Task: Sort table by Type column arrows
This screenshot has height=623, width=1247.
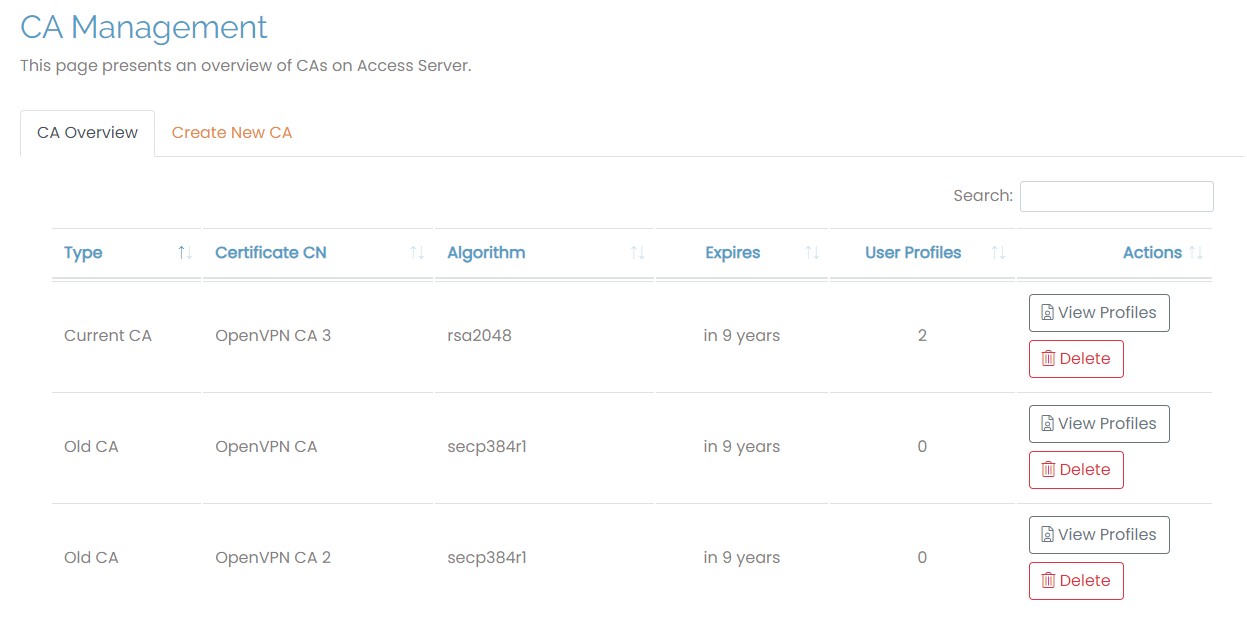Action: (x=185, y=253)
